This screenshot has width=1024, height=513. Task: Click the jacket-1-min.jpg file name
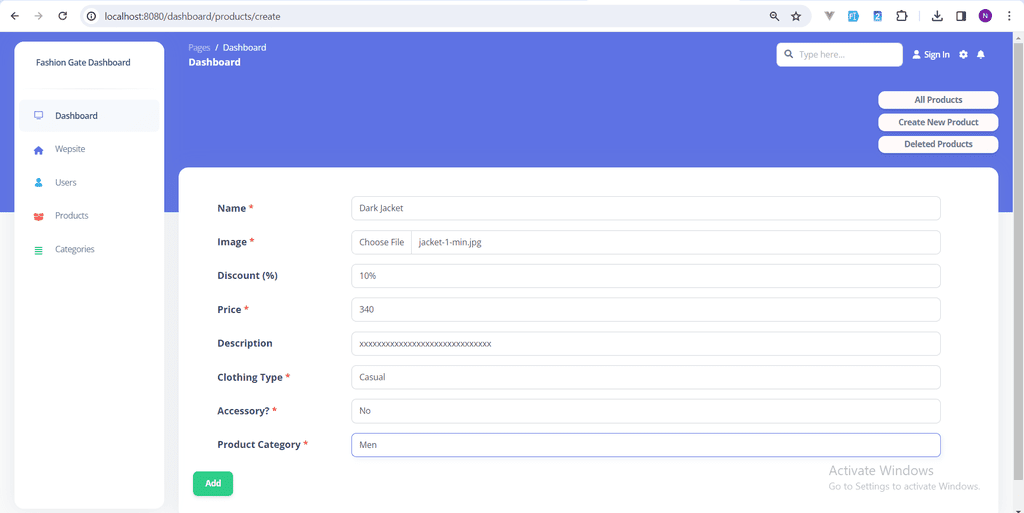451,242
